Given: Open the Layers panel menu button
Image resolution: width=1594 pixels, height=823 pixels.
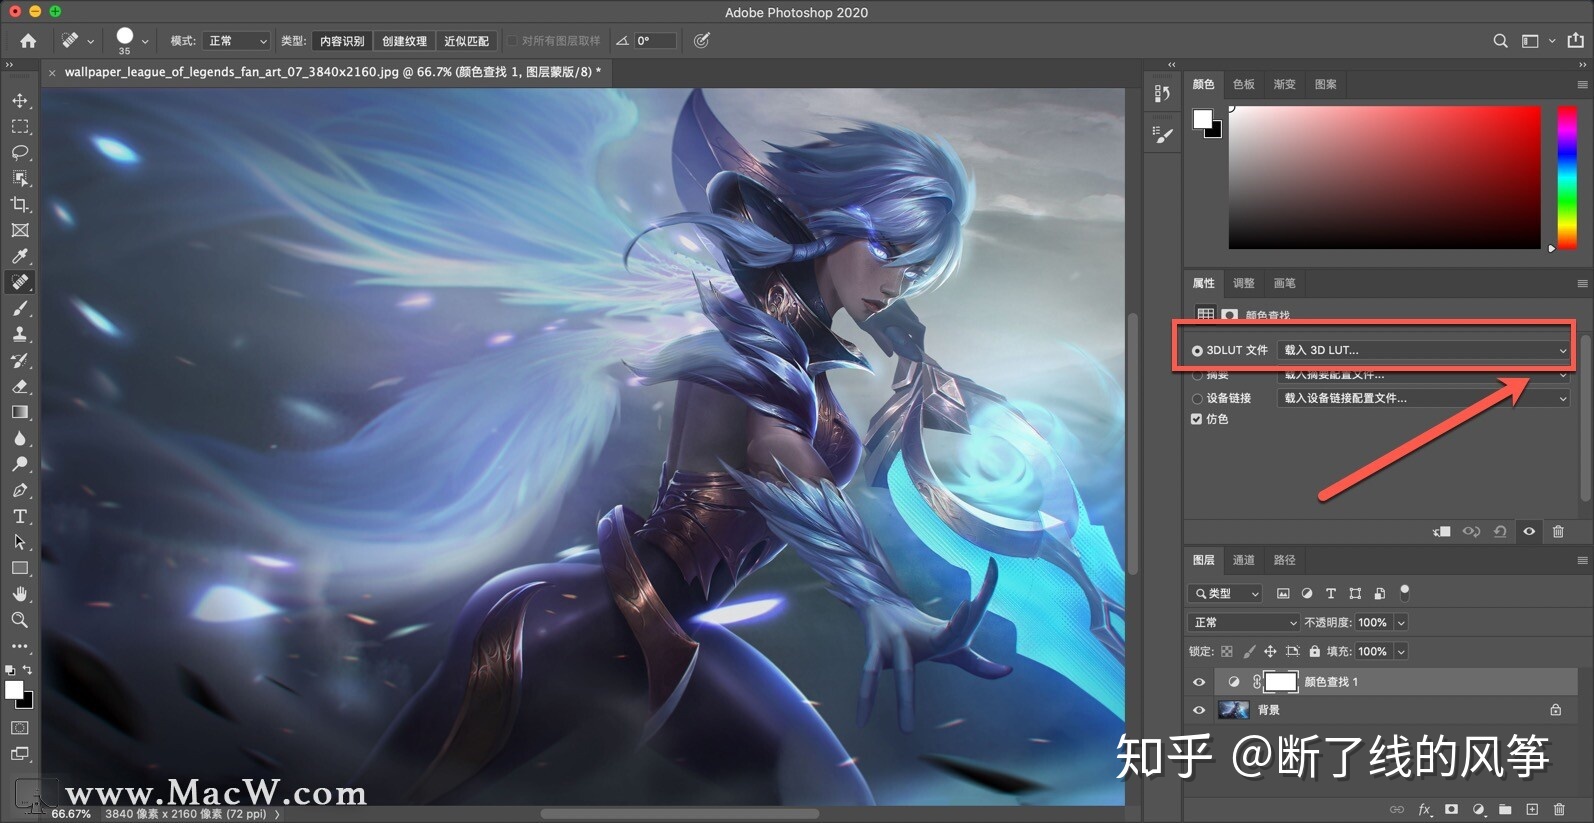Looking at the screenshot, I should tap(1582, 561).
